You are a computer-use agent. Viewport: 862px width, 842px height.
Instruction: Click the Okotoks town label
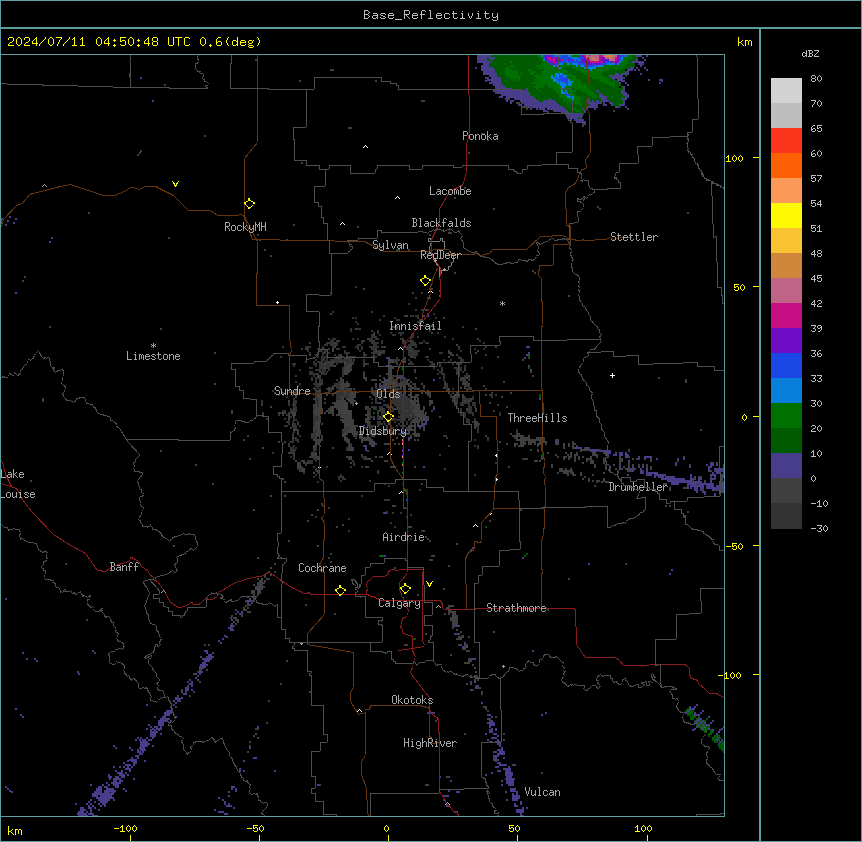(412, 700)
